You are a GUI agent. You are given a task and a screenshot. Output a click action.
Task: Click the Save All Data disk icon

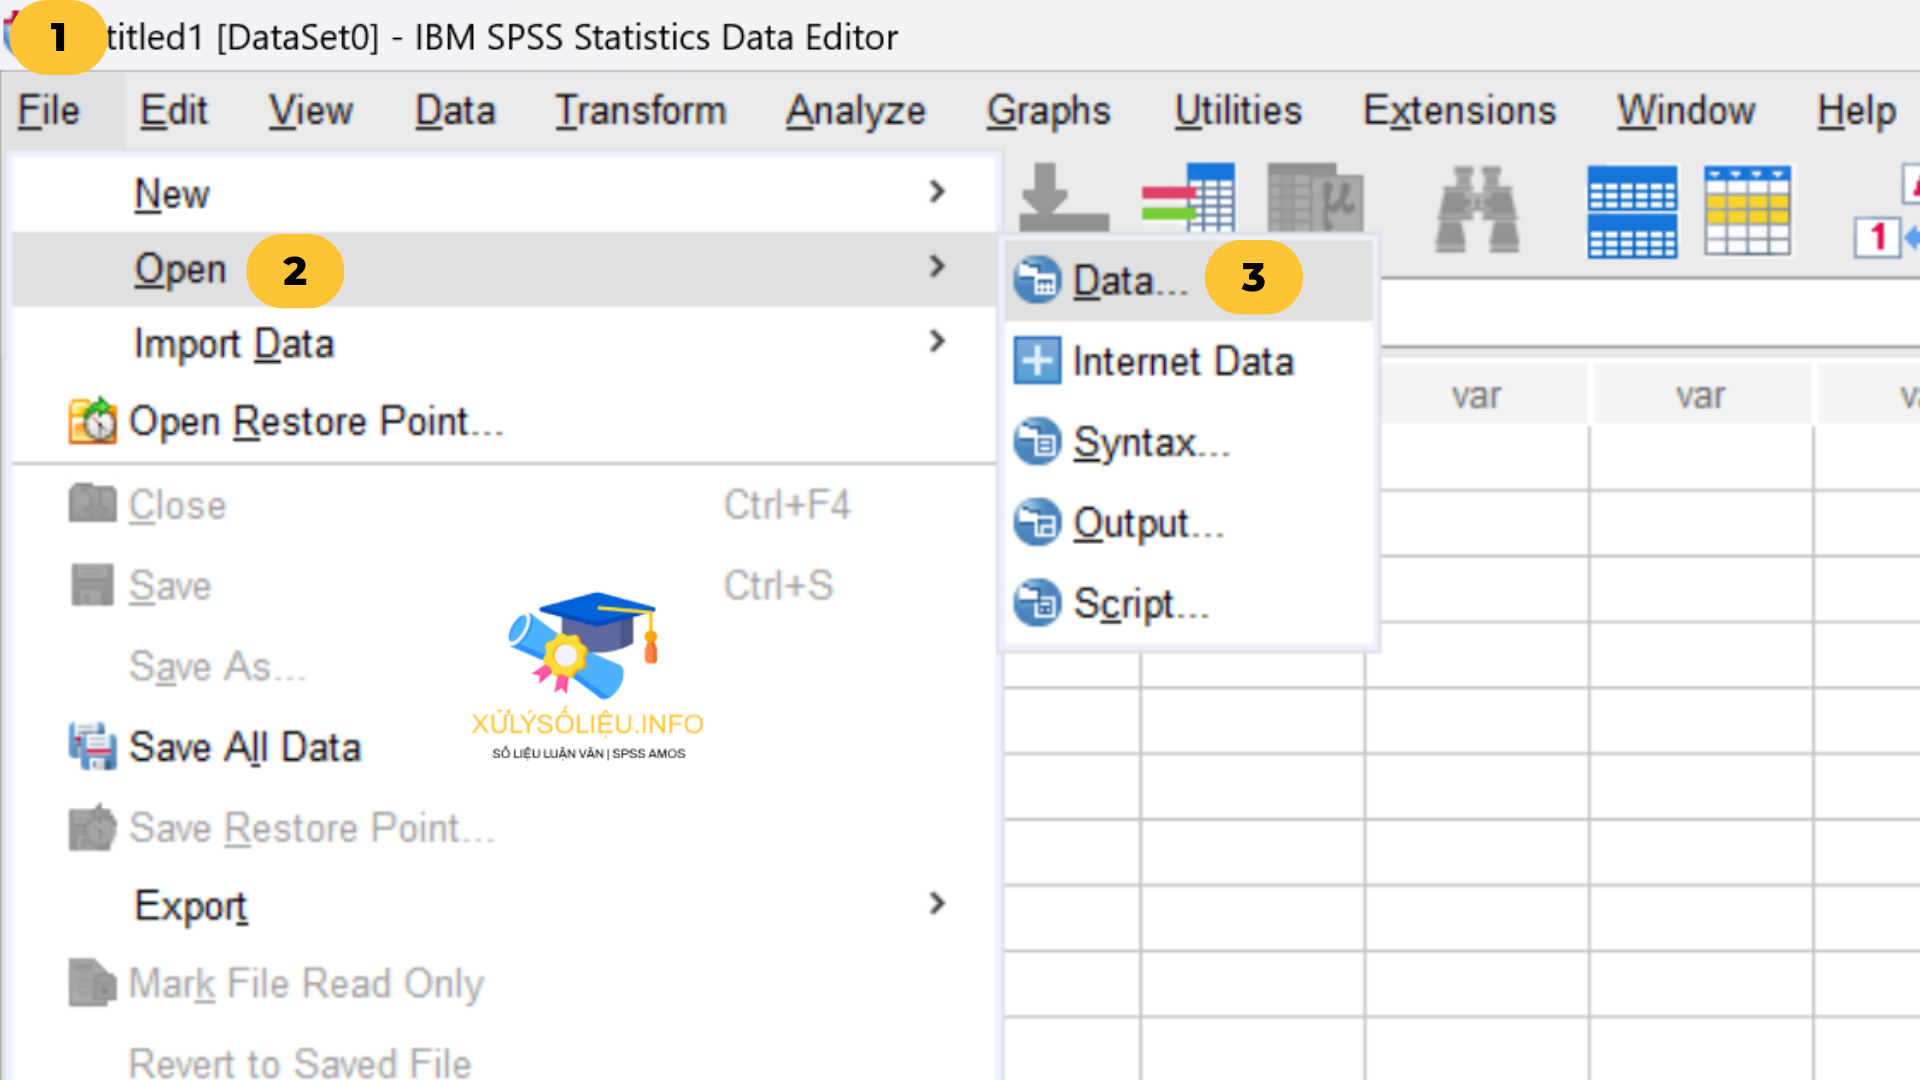[93, 746]
